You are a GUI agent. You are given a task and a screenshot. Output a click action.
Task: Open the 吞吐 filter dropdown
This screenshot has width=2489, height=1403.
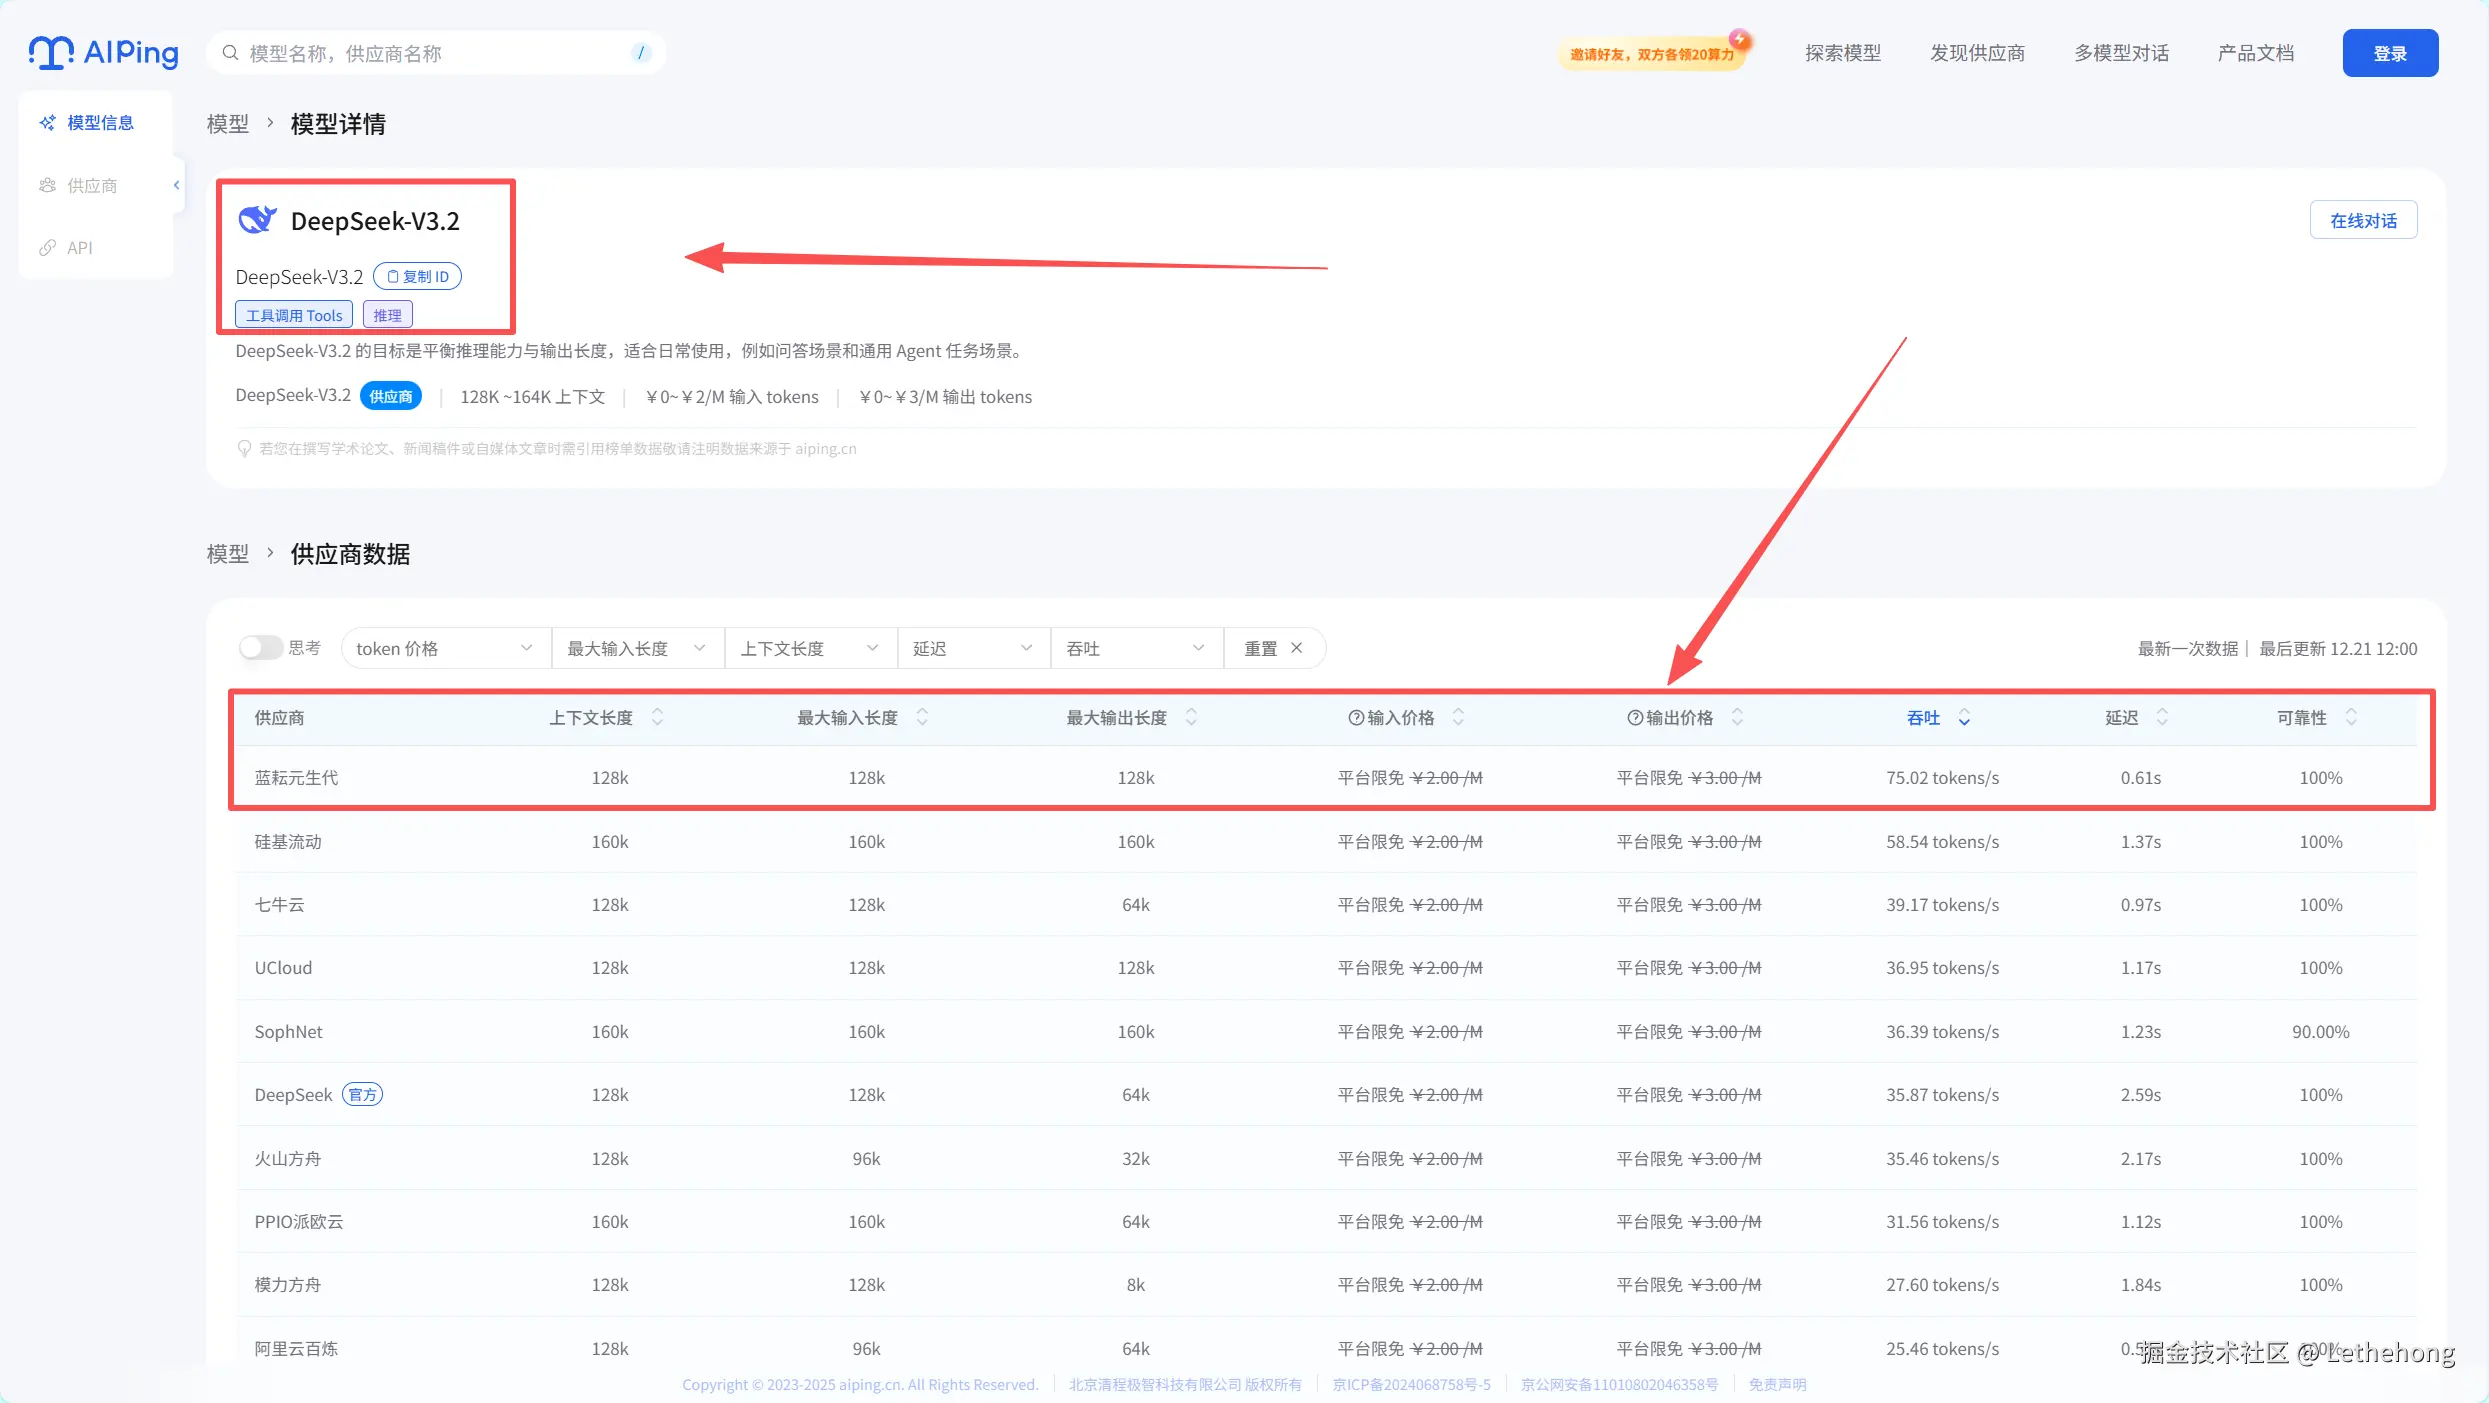pos(1135,649)
